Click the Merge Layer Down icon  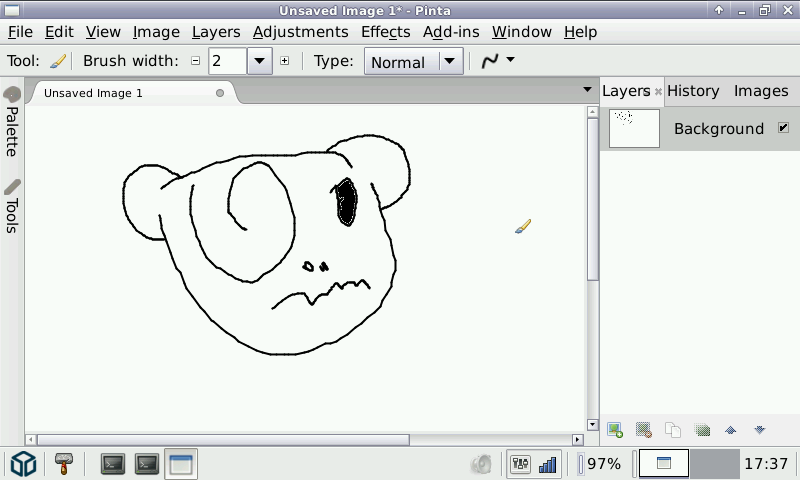(702, 430)
